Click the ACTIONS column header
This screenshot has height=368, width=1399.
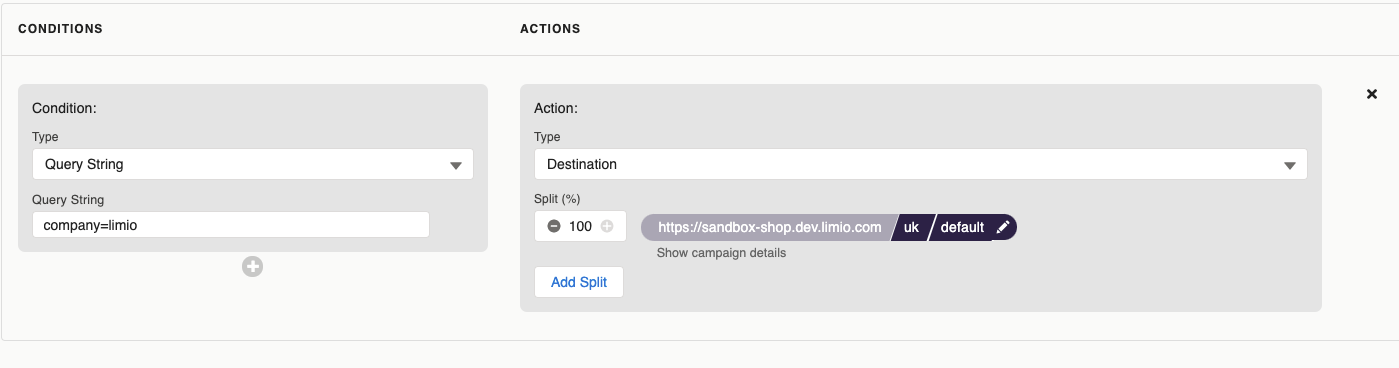click(550, 29)
